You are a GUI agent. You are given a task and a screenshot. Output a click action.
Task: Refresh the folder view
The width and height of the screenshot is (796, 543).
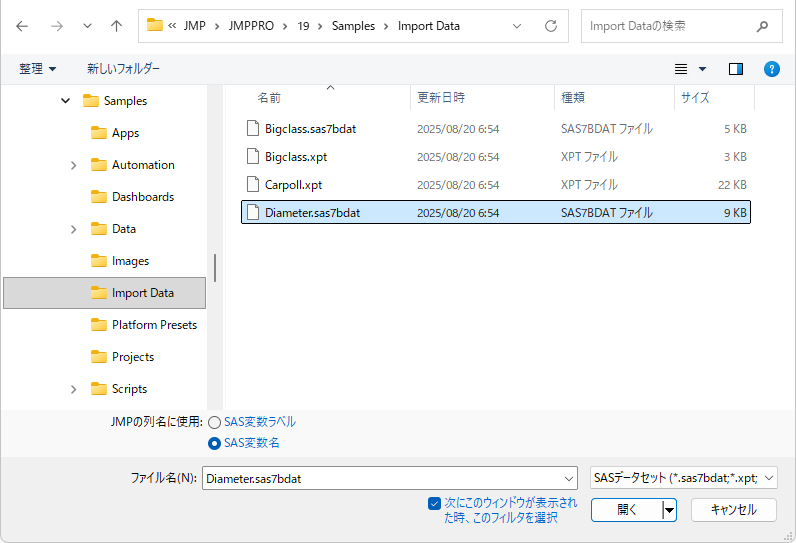(x=551, y=26)
